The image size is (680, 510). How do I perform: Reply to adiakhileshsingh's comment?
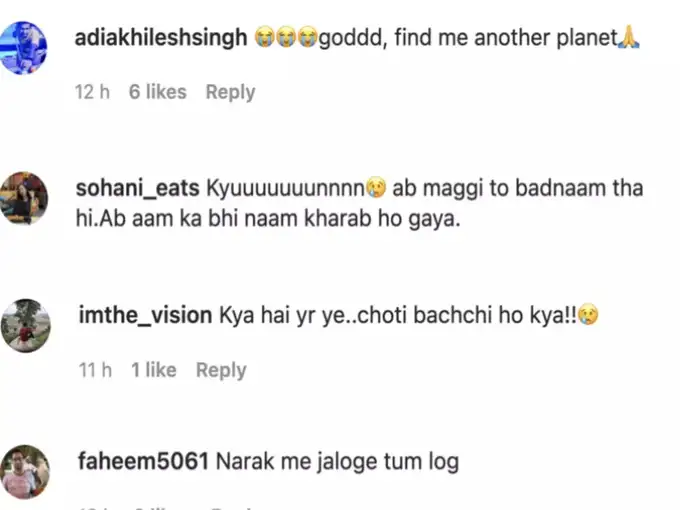click(x=230, y=92)
